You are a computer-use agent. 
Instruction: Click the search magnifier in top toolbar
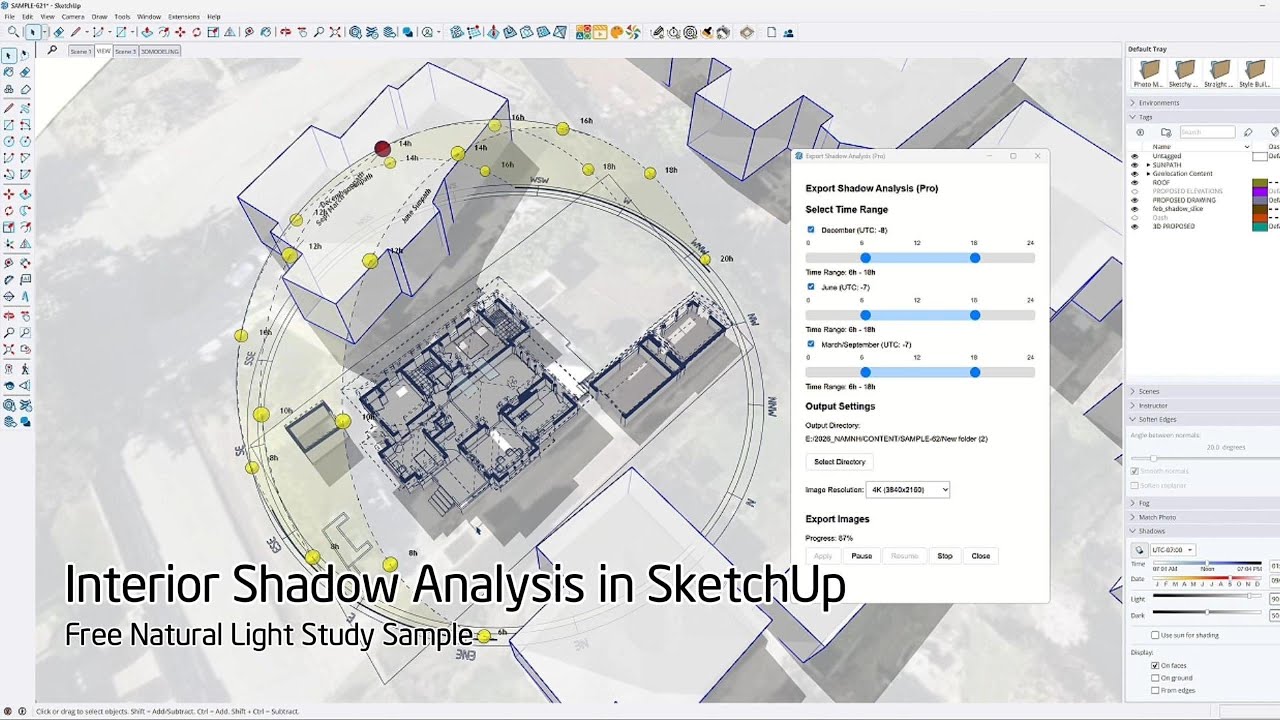coord(13,32)
